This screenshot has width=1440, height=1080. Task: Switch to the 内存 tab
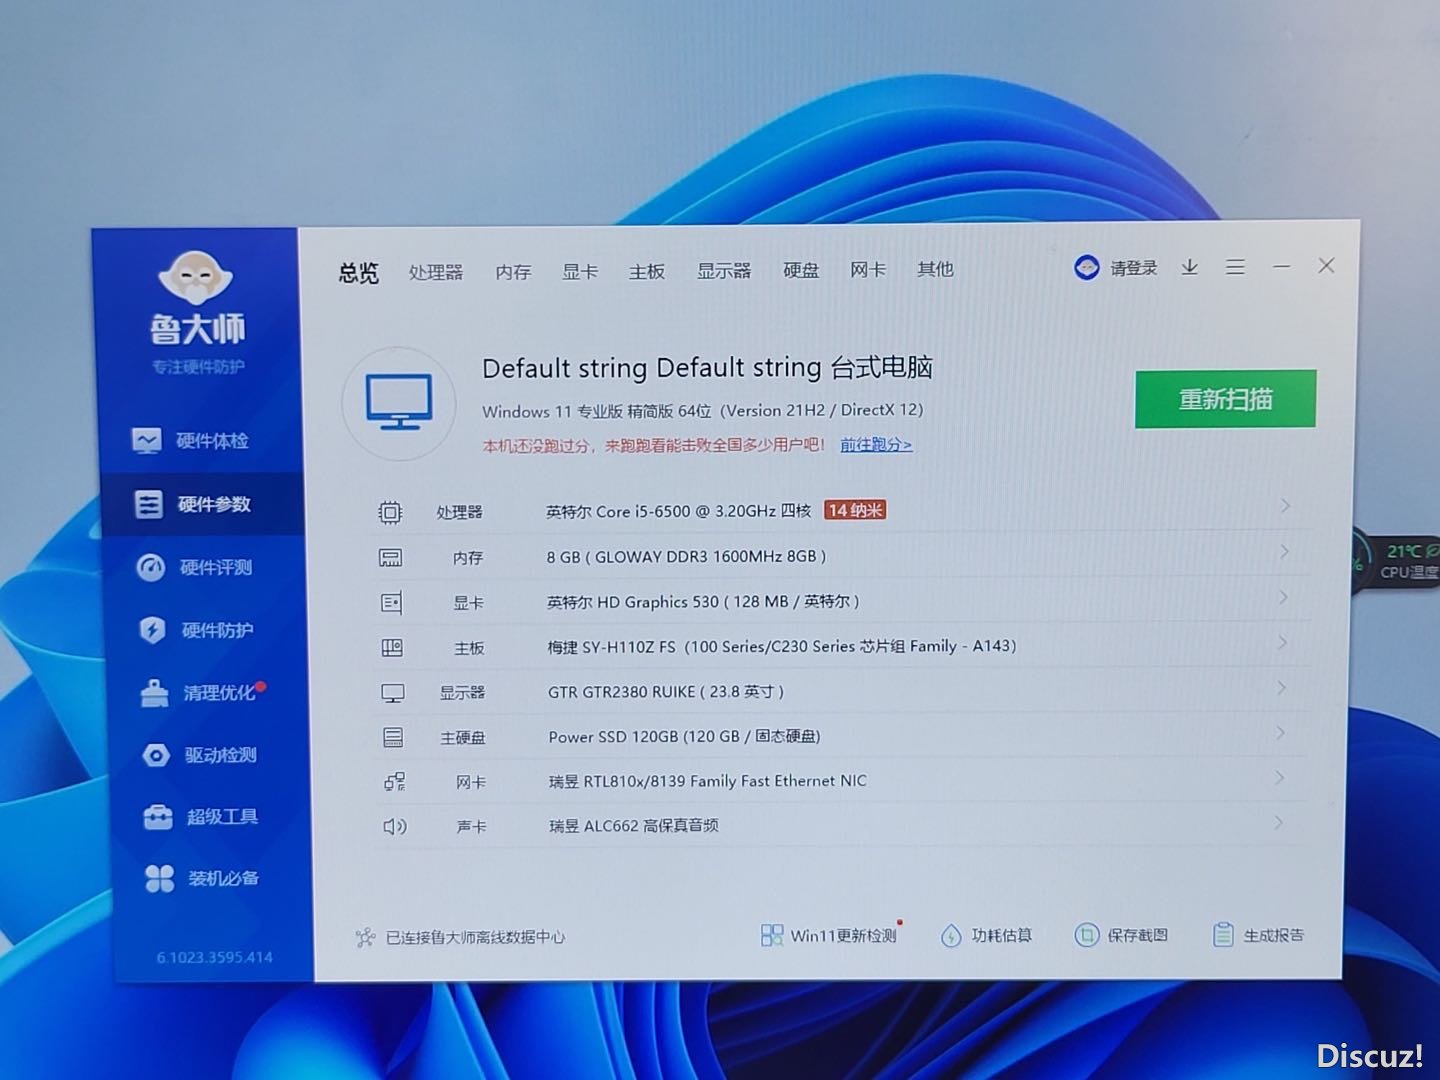click(513, 272)
